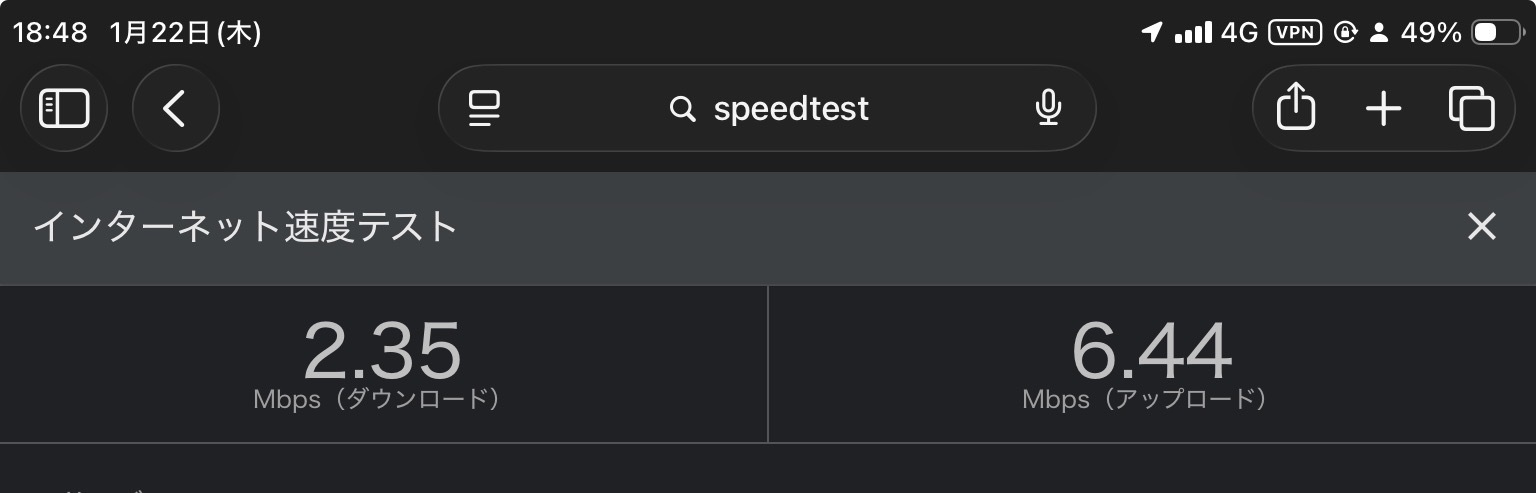1536x493 pixels.
Task: Click the magnifier icon beside speedtest
Action: click(682, 109)
